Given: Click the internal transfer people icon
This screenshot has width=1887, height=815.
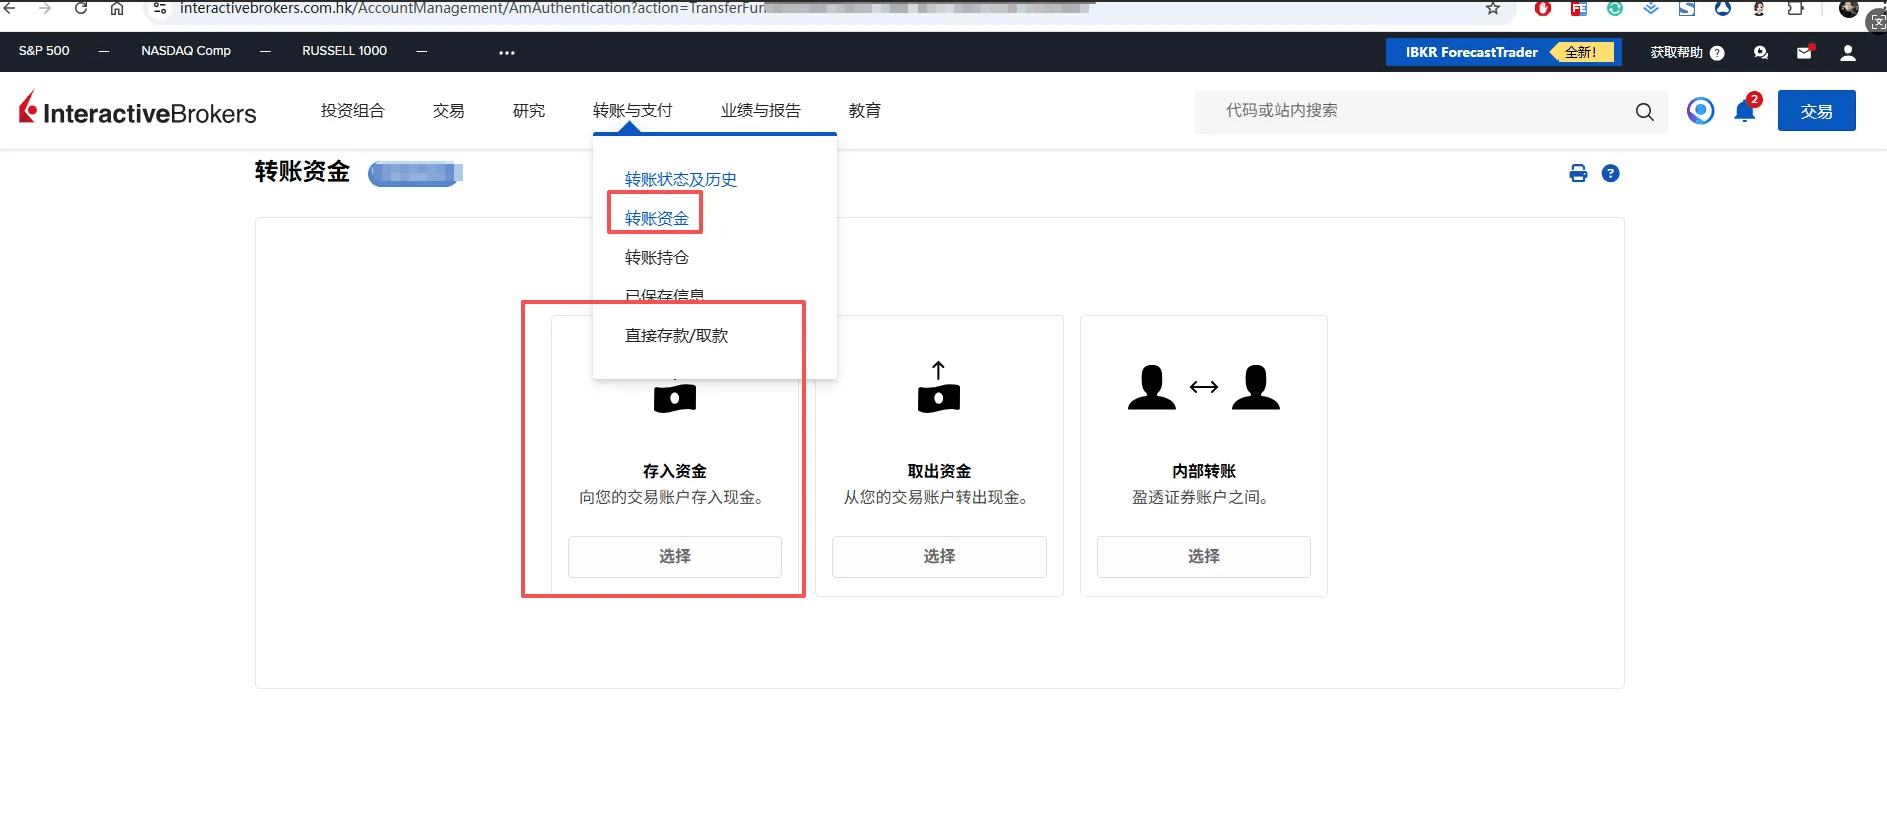Looking at the screenshot, I should point(1204,387).
